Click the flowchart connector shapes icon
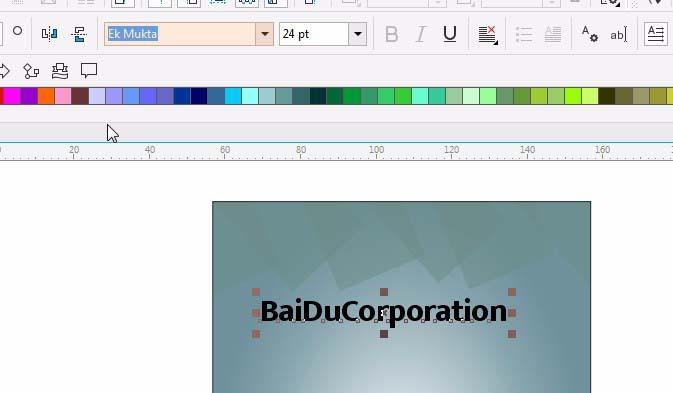 click(x=31, y=71)
